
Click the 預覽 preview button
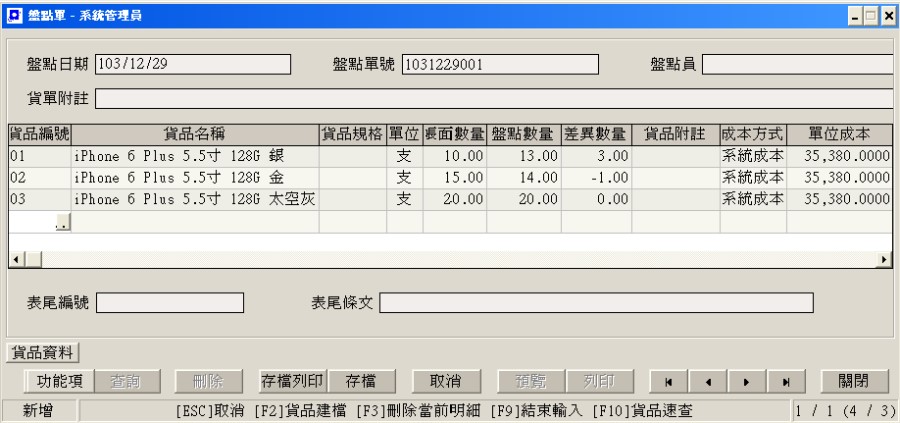pos(532,382)
